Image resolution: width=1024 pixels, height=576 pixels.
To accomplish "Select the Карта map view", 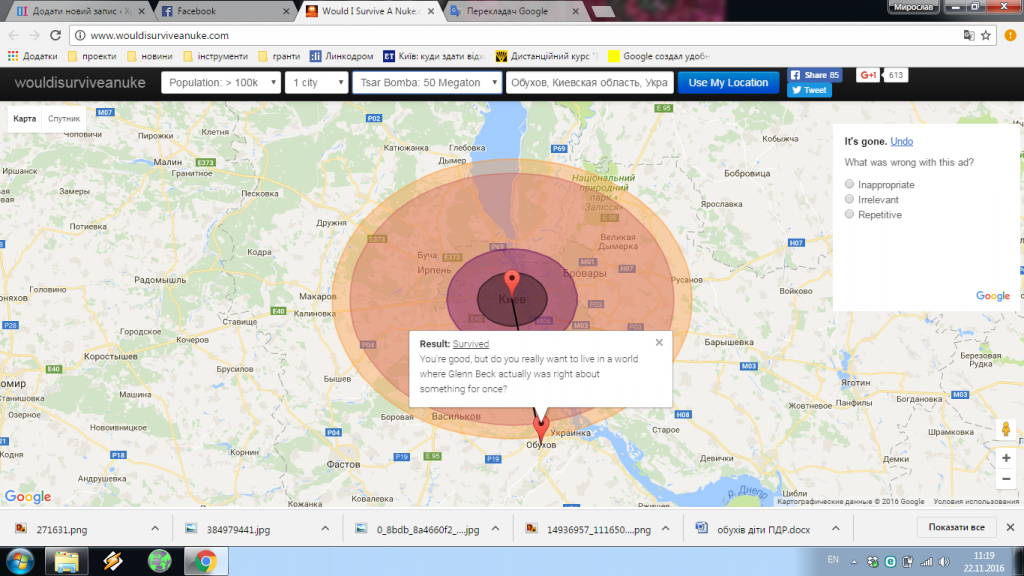I will click(x=25, y=119).
